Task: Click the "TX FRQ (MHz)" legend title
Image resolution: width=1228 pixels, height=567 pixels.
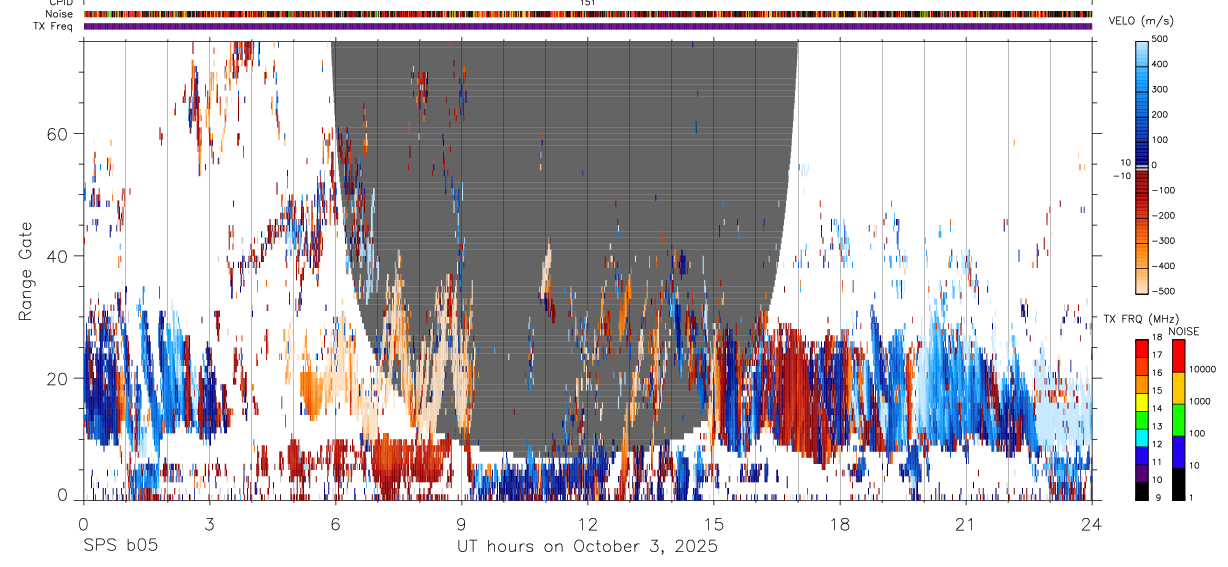Action: [x=1141, y=318]
